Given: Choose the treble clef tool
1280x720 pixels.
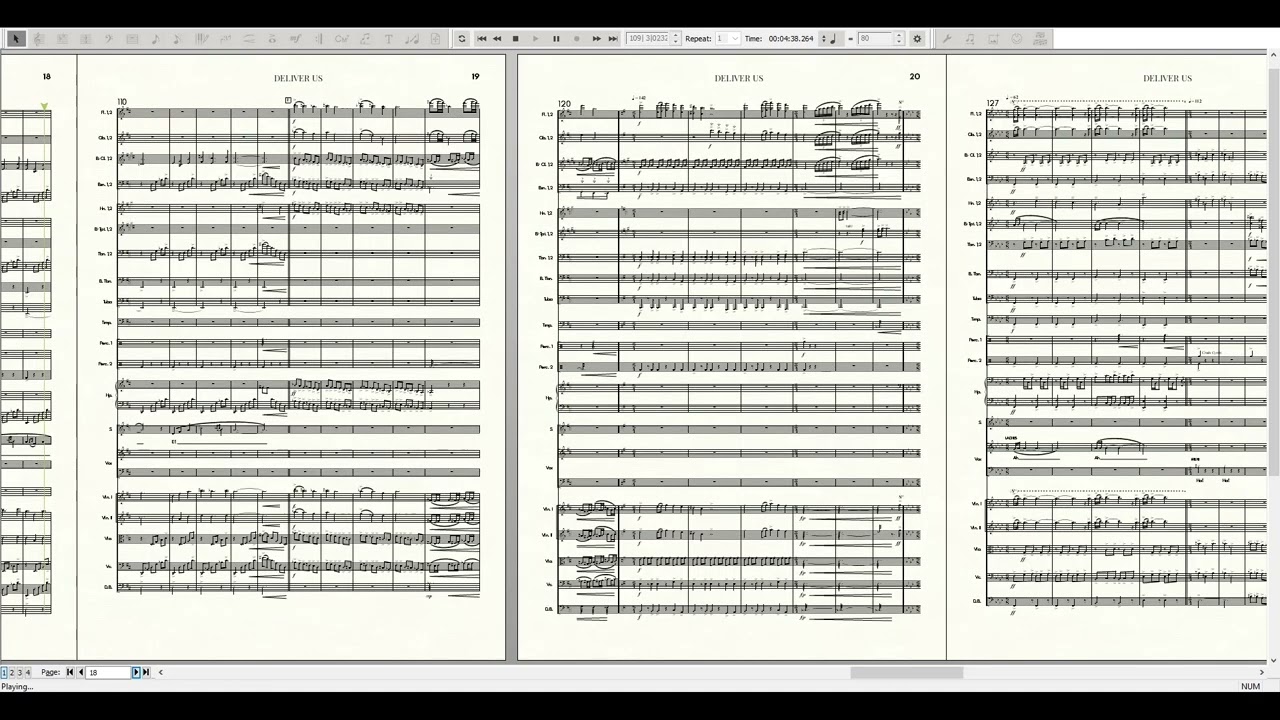Looking at the screenshot, I should [x=38, y=39].
